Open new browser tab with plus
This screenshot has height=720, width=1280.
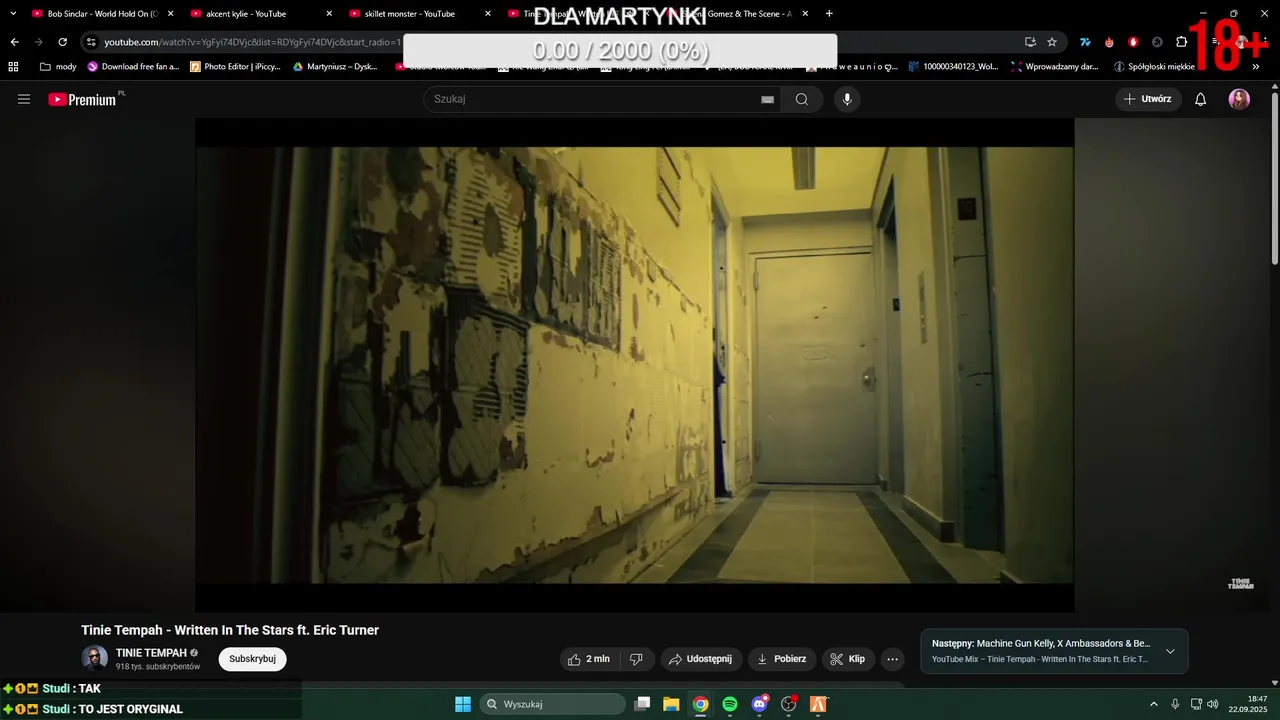coord(829,14)
